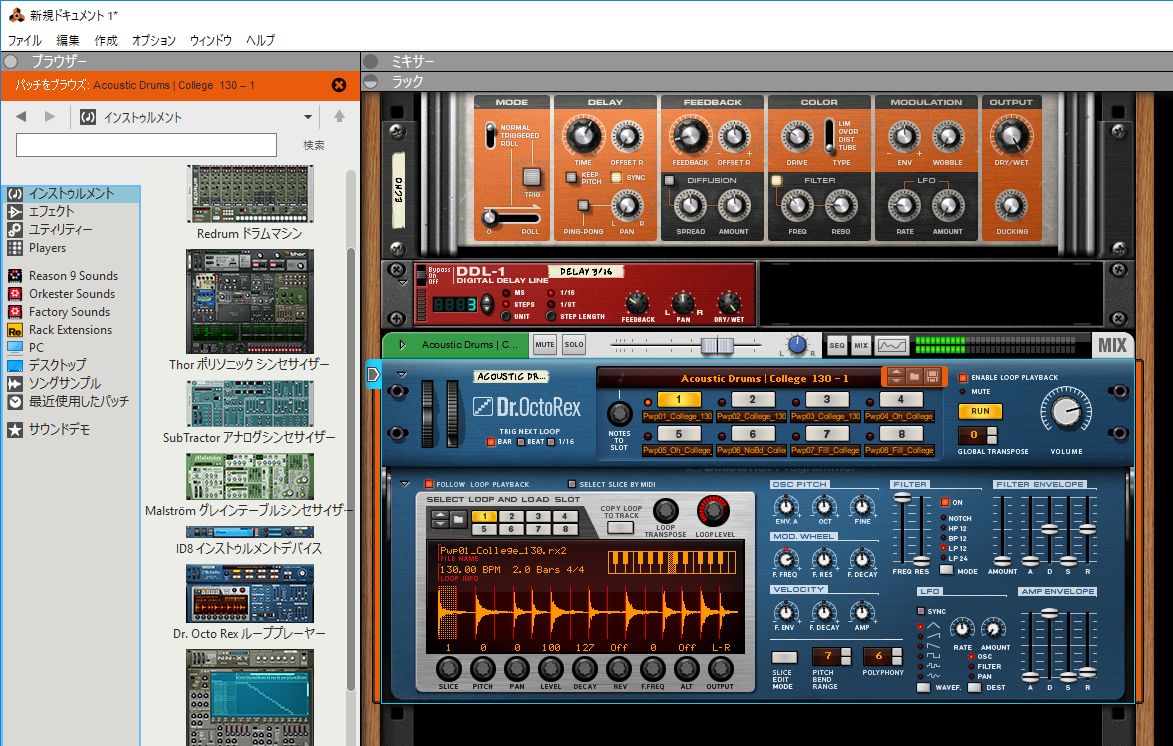Open the オプション menu
The height and width of the screenshot is (746, 1173).
click(x=153, y=40)
